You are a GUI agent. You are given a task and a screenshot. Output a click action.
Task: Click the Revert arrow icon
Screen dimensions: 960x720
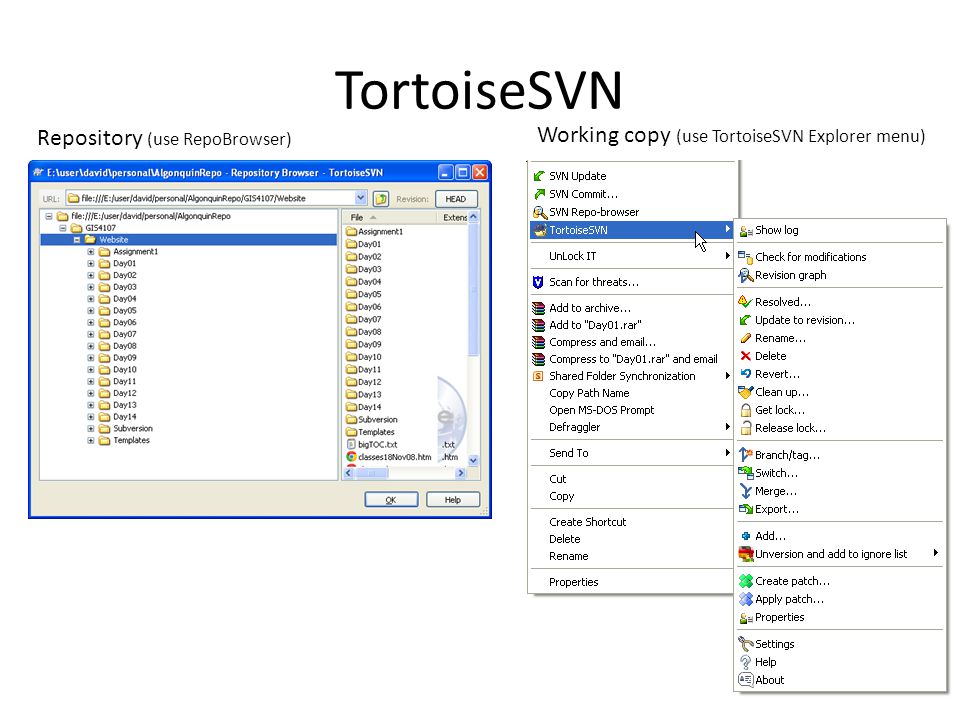coord(745,374)
